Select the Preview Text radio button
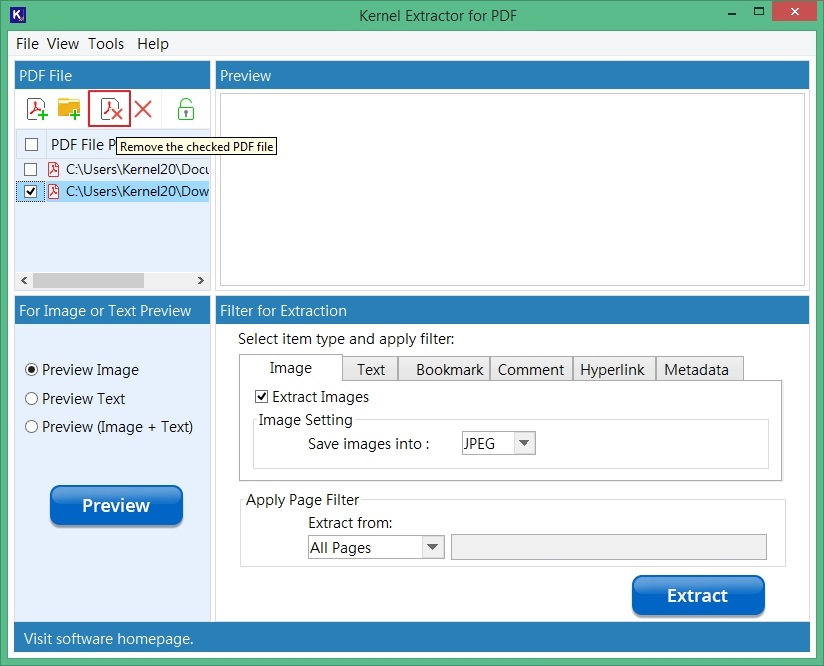This screenshot has height=666, width=824. click(32, 398)
